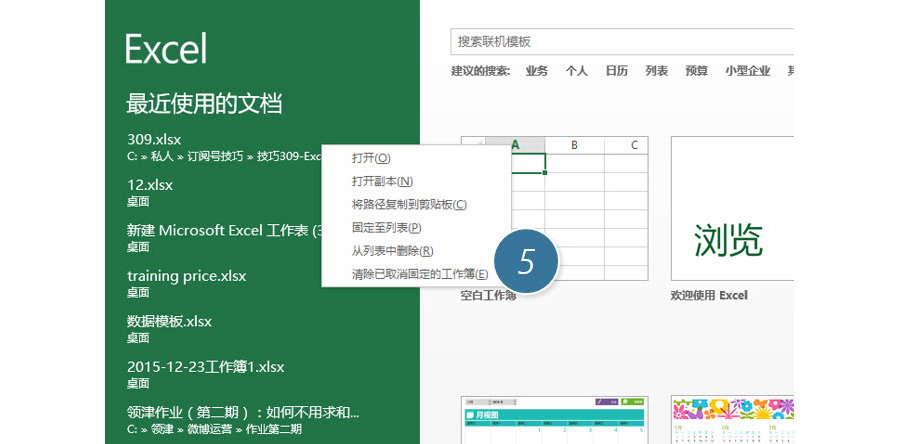Image resolution: width=900 pixels, height=444 pixels.
Task: Open the colorful flower calendar template
Action: [732, 419]
